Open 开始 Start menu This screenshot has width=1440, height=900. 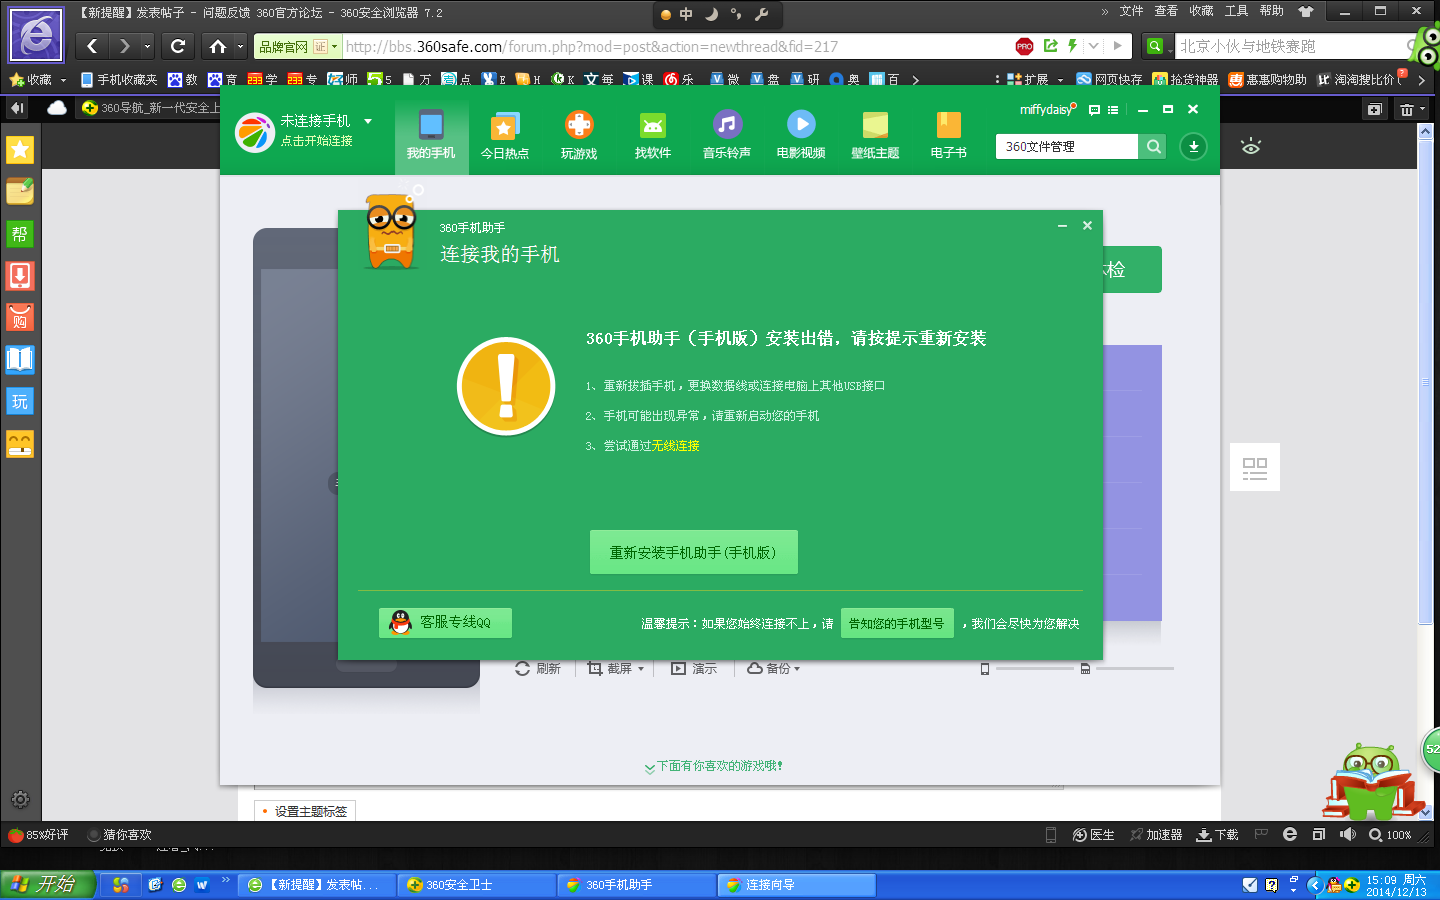click(x=47, y=884)
